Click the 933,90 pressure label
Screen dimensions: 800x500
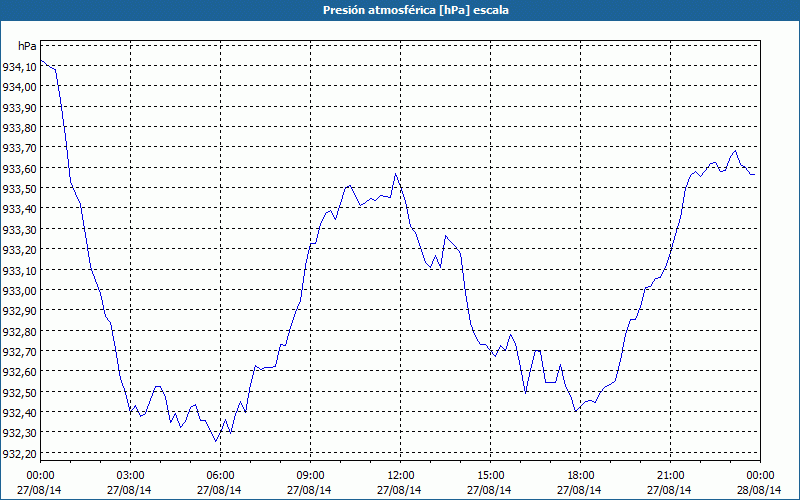(x=20, y=107)
